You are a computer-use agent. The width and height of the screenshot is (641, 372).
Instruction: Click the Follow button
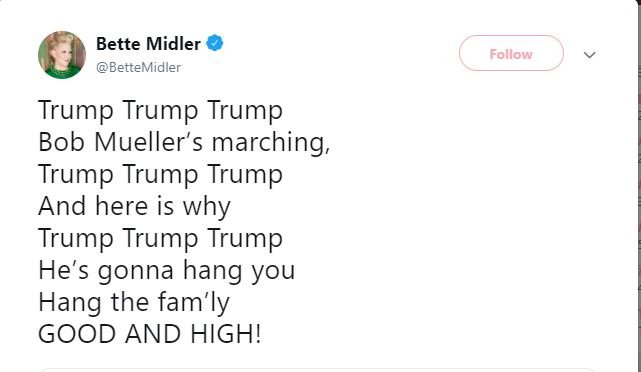(511, 53)
